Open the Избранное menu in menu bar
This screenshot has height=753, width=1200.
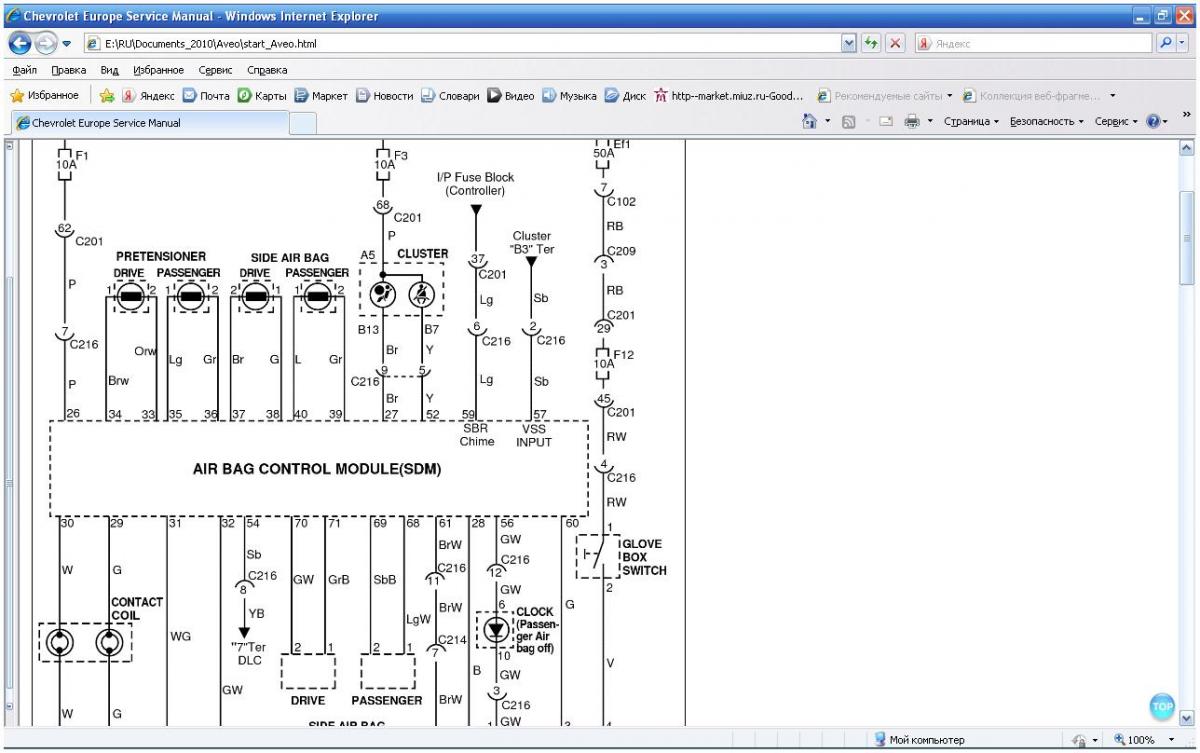point(160,70)
